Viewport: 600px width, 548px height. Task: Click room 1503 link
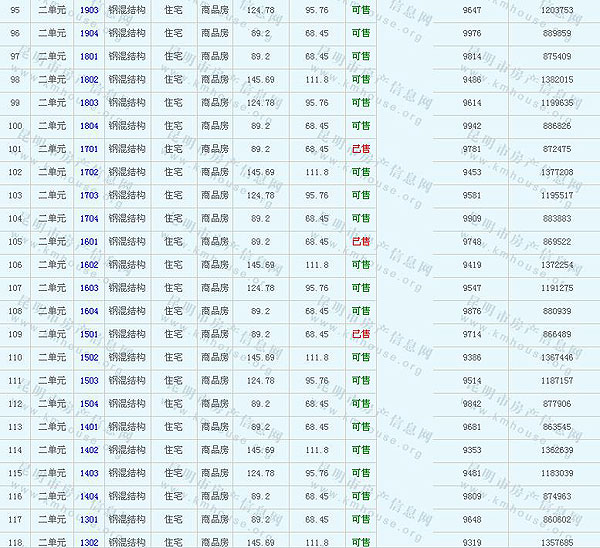[x=88, y=381]
